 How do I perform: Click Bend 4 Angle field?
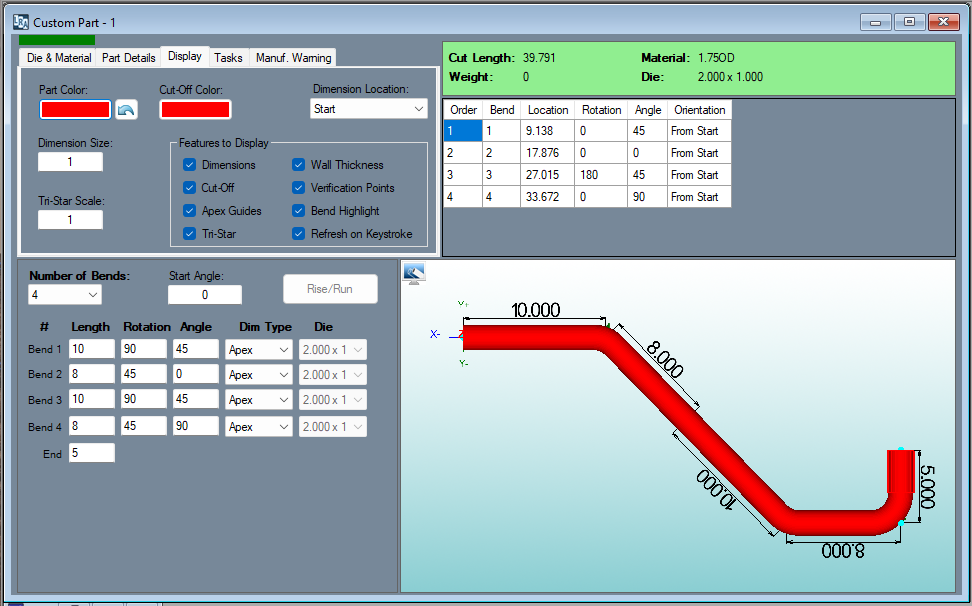click(196, 426)
